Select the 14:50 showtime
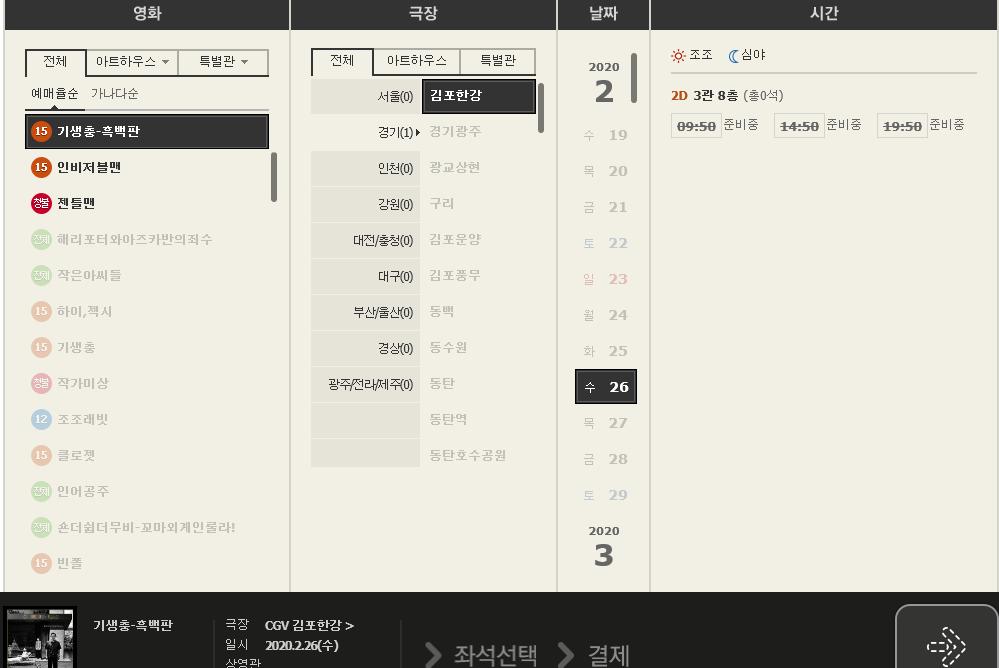This screenshot has height=668, width=999. point(799,126)
